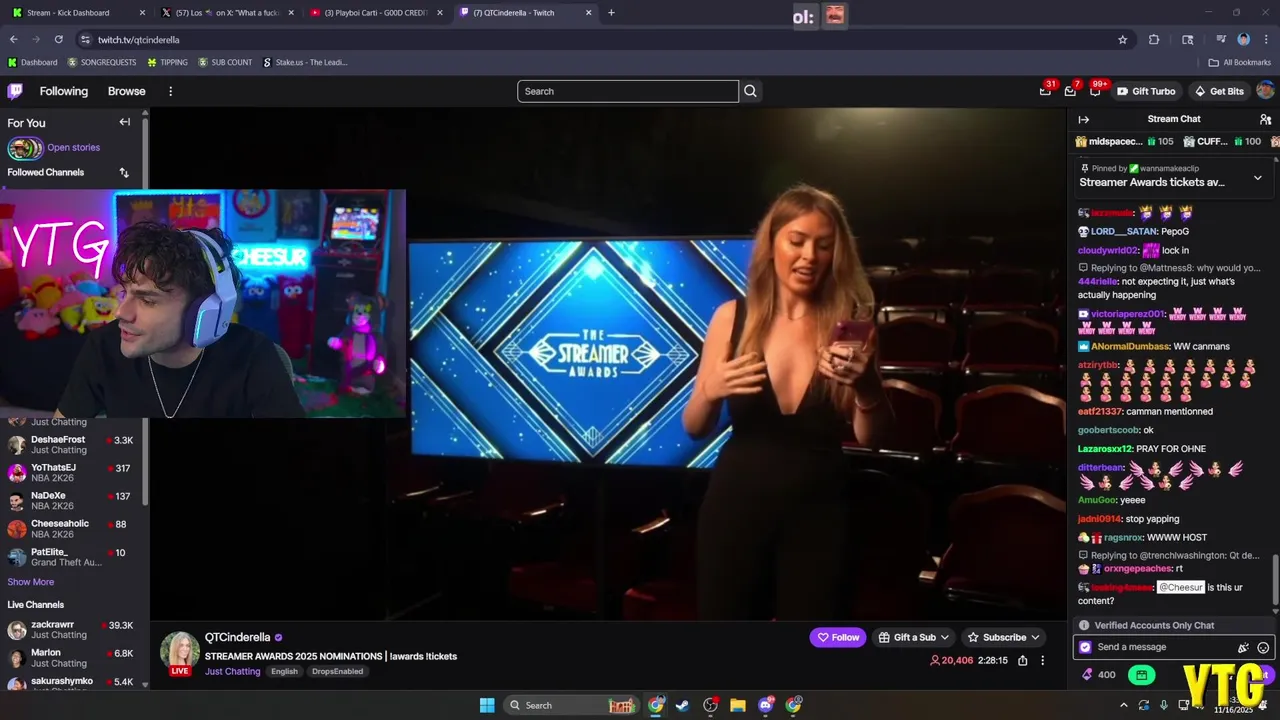Image resolution: width=1280 pixels, height=720 pixels.
Task: Open chat community users icon
Action: pyautogui.click(x=1265, y=119)
